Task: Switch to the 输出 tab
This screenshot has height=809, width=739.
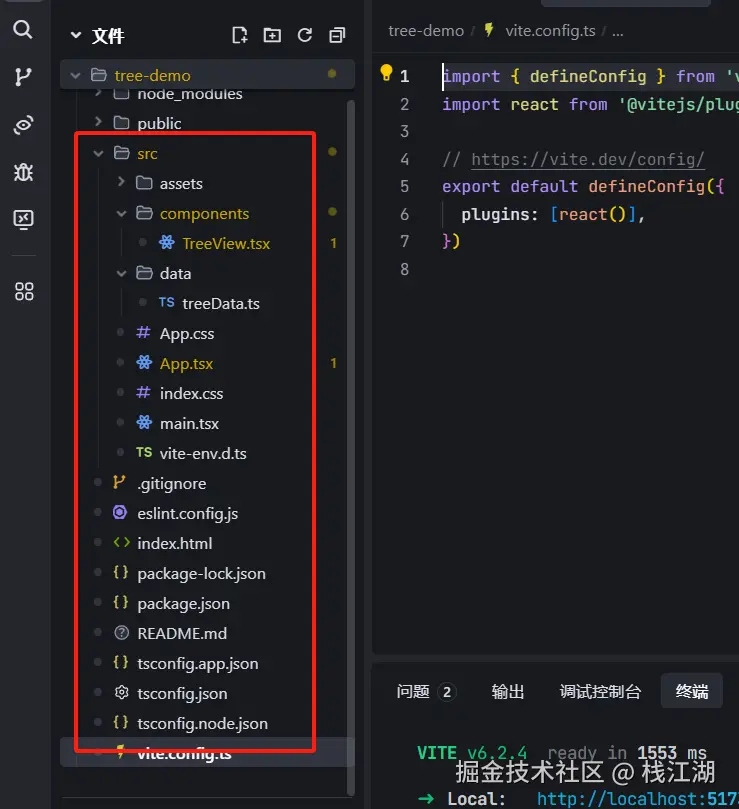Action: (508, 691)
